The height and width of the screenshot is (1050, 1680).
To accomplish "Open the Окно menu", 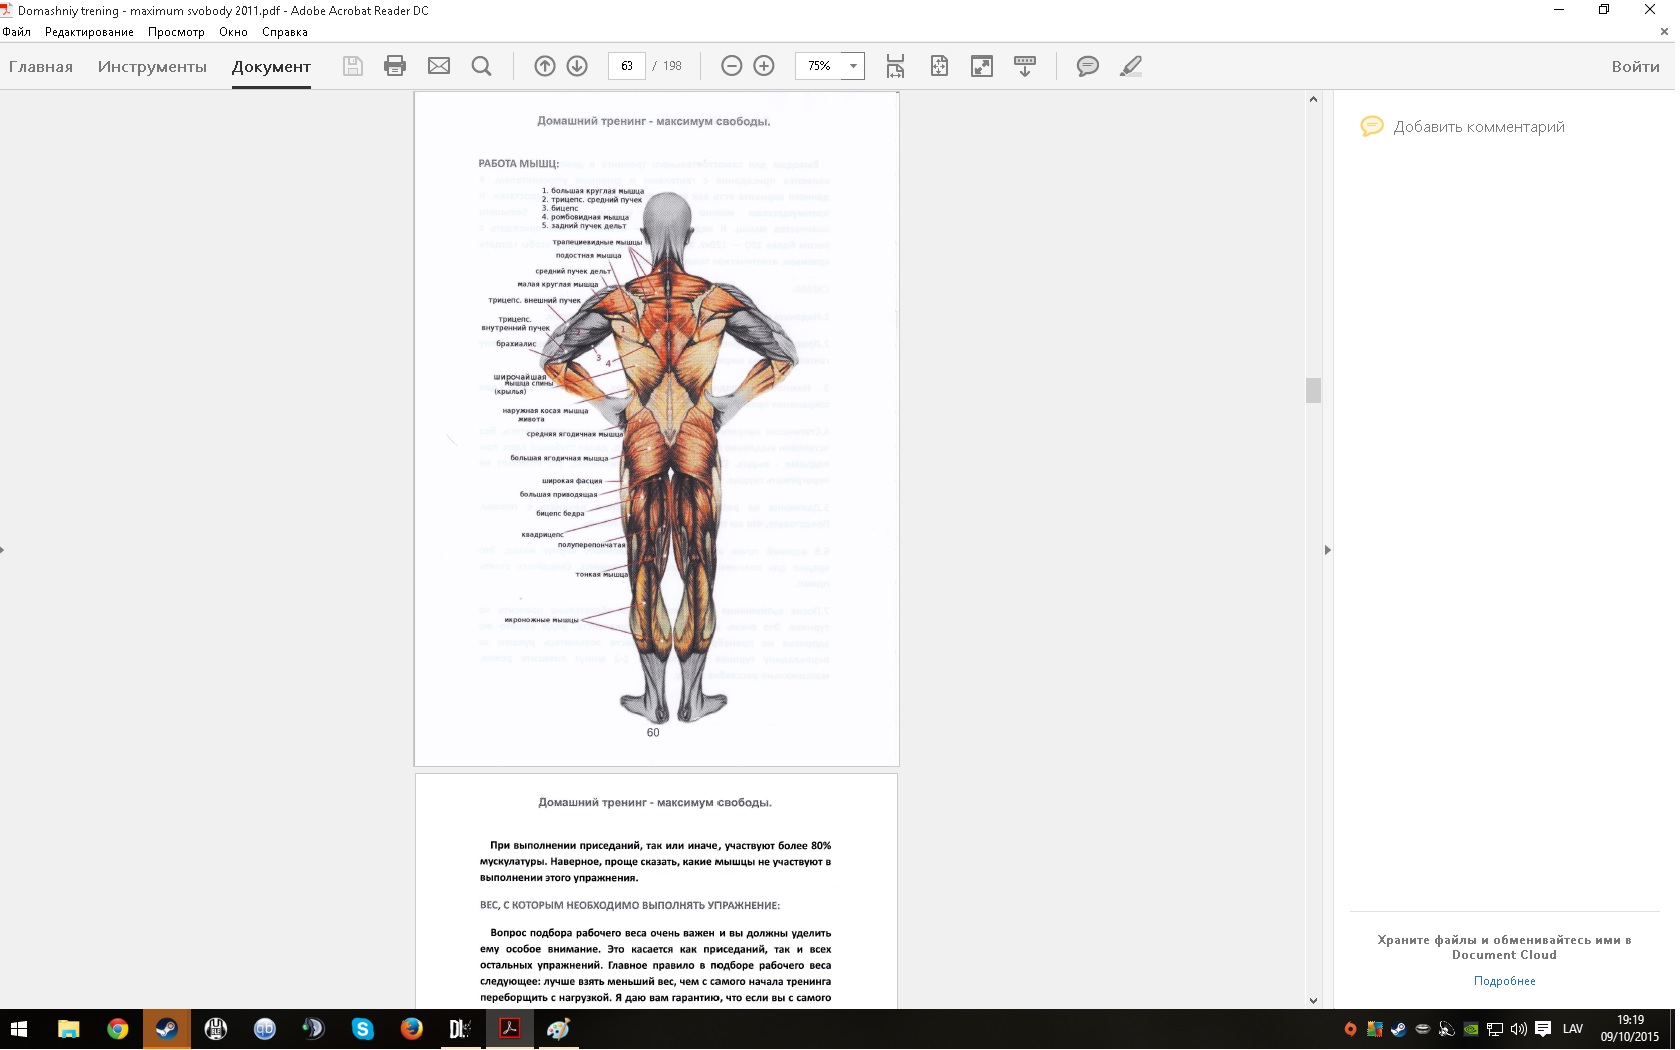I will (x=233, y=32).
